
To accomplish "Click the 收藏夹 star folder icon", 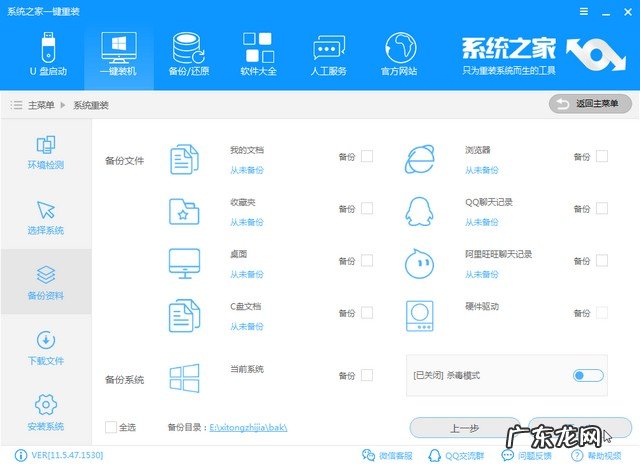I will tap(184, 211).
